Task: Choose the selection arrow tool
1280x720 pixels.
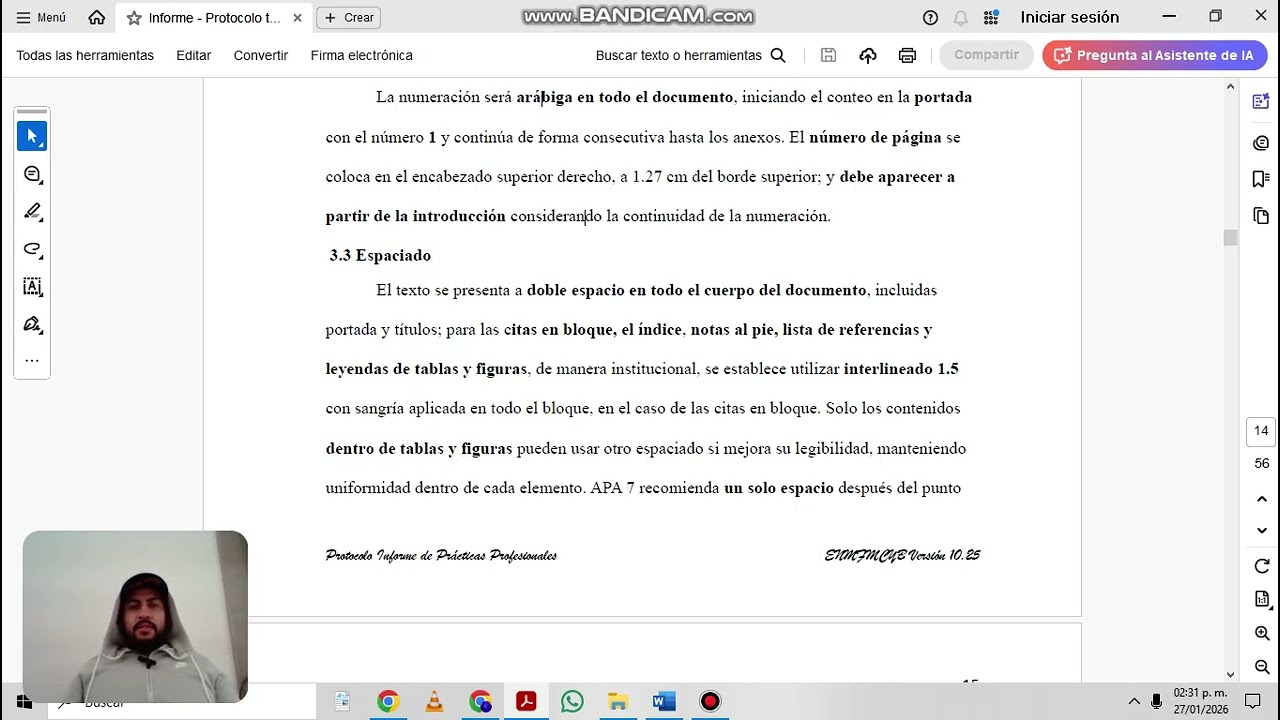Action: (32, 136)
